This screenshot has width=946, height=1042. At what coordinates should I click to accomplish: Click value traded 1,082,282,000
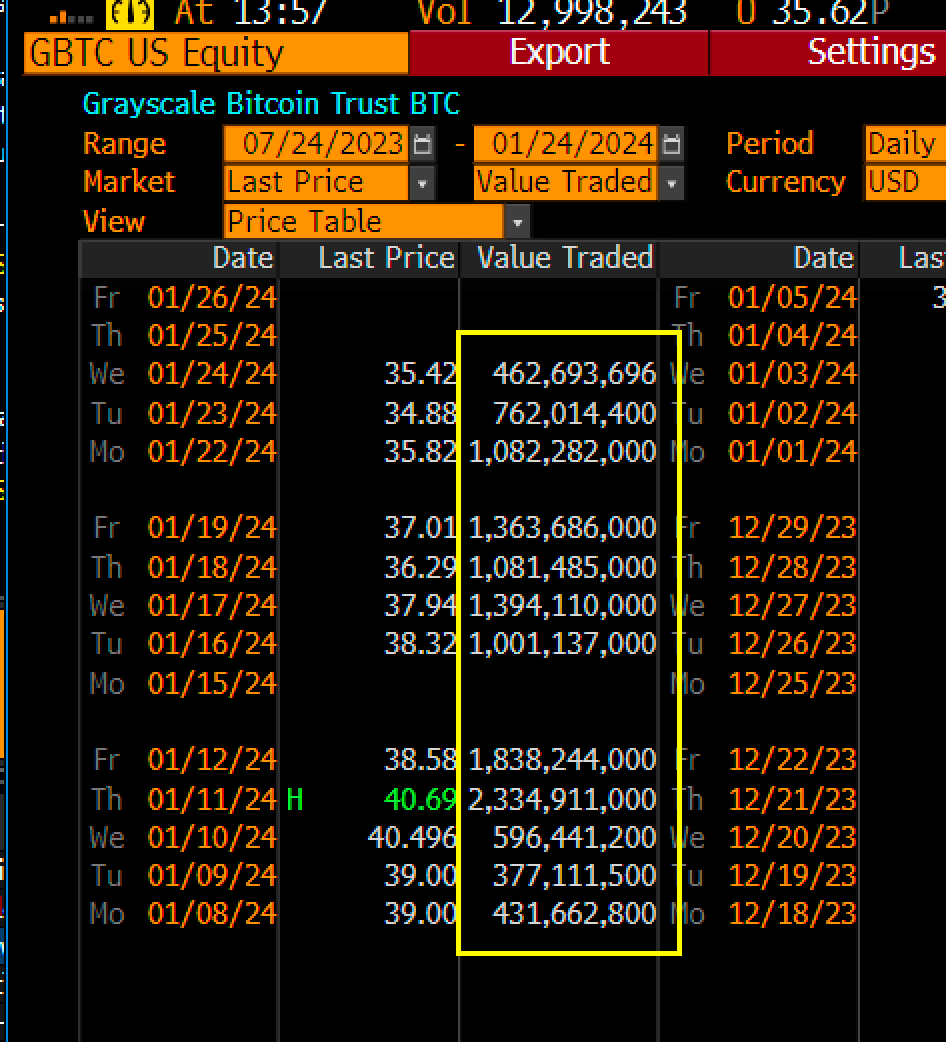[x=562, y=453]
